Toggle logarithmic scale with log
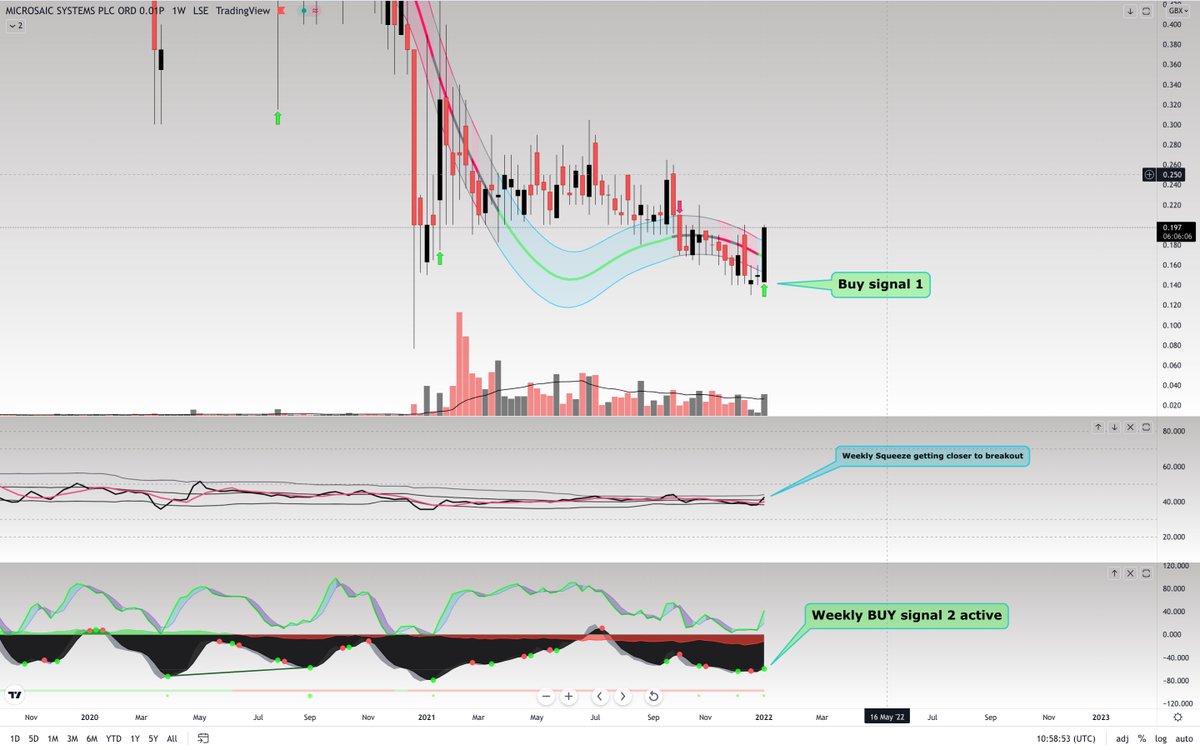The image size is (1200, 750). [1159, 739]
